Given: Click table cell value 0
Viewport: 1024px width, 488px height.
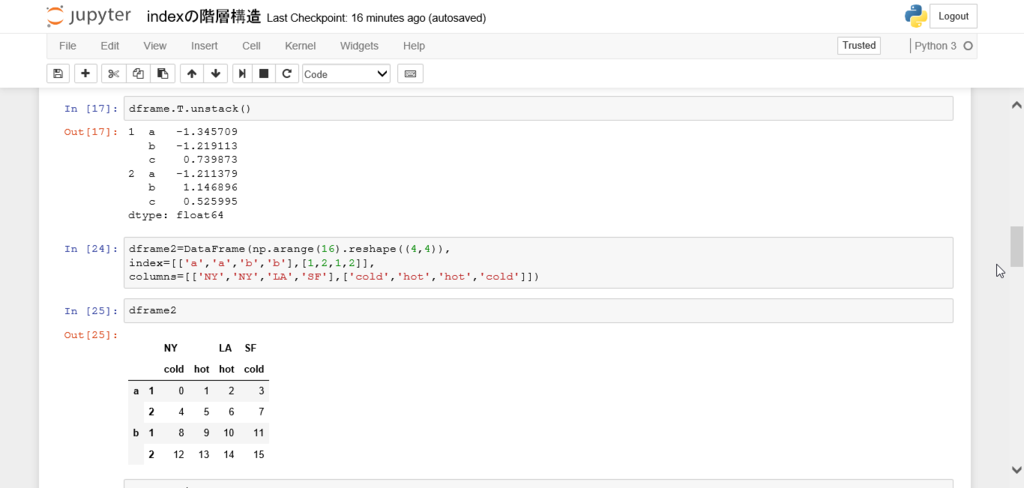Looking at the screenshot, I should coord(181,391).
